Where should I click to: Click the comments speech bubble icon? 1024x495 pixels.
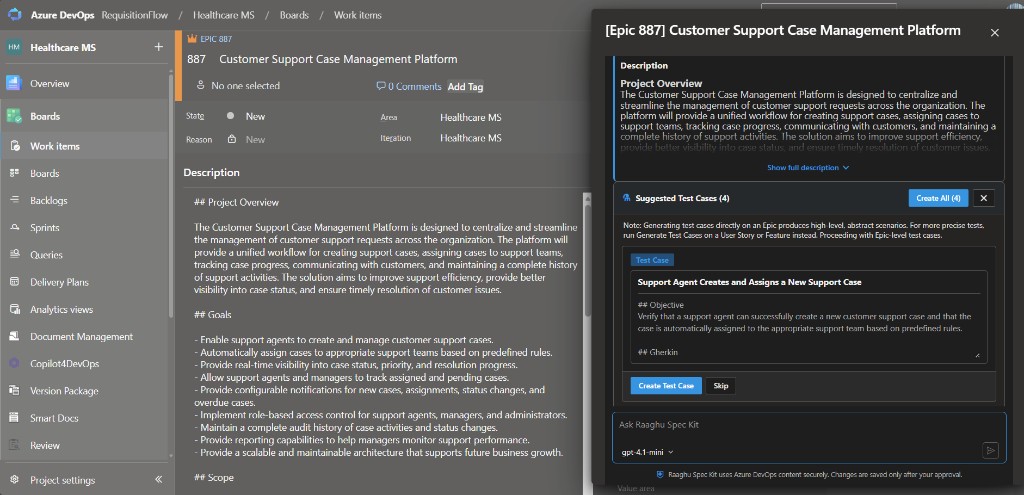pyautogui.click(x=381, y=86)
